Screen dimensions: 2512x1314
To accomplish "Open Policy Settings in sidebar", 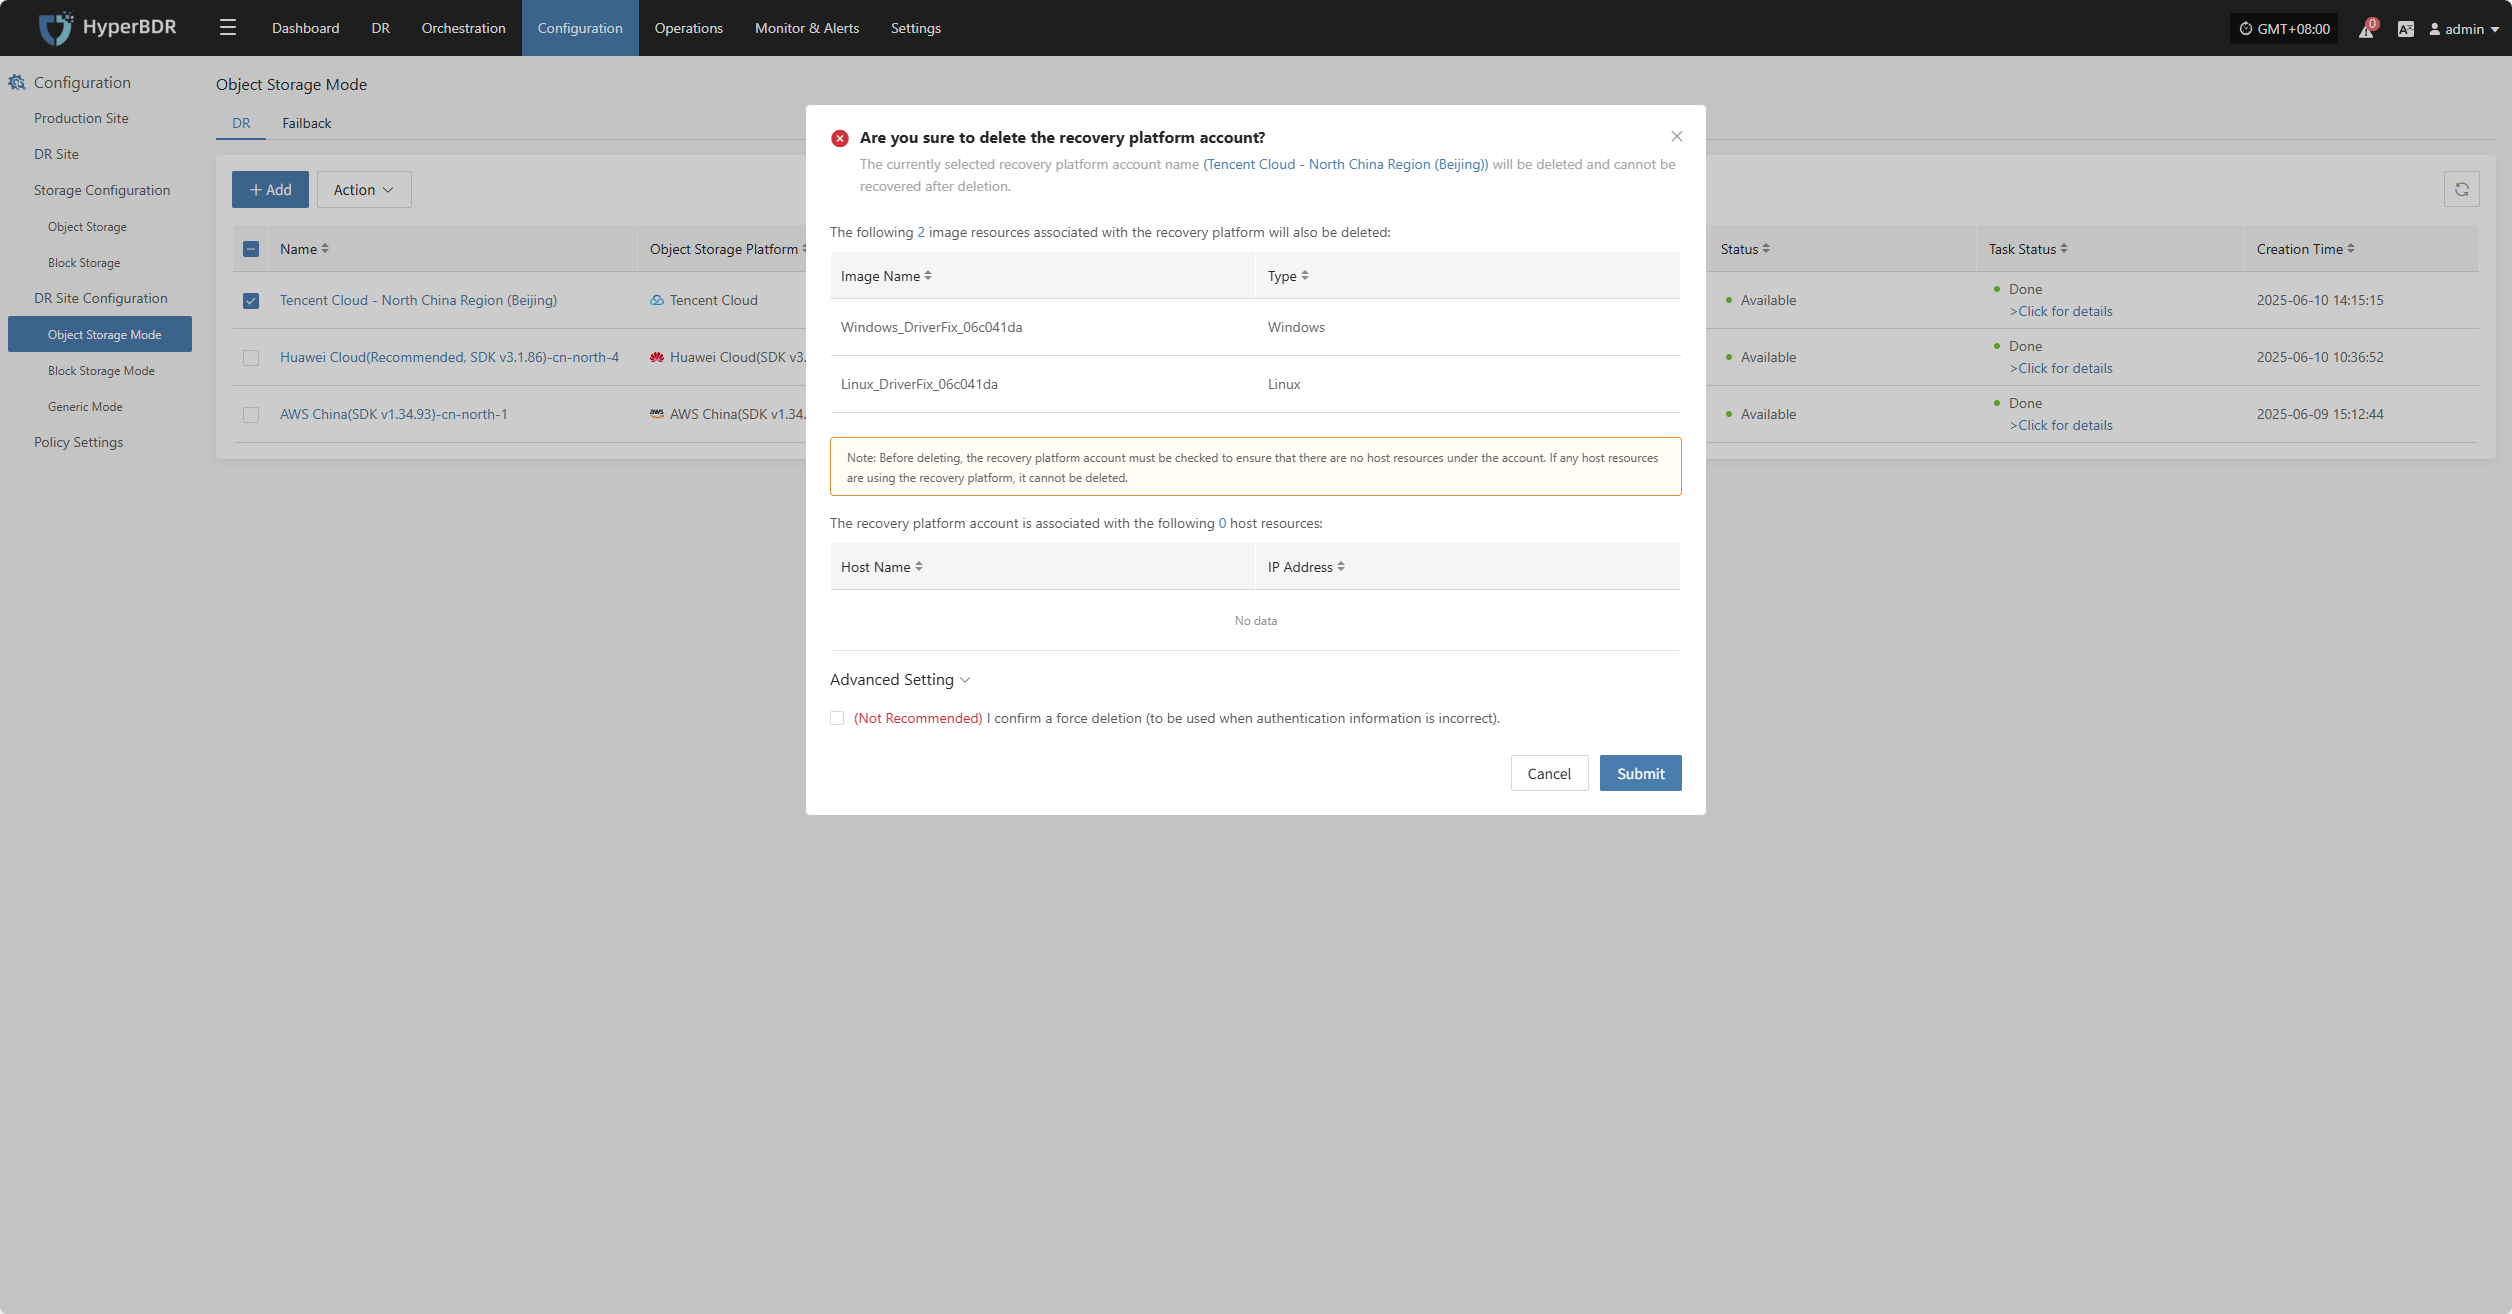I will tap(78, 442).
